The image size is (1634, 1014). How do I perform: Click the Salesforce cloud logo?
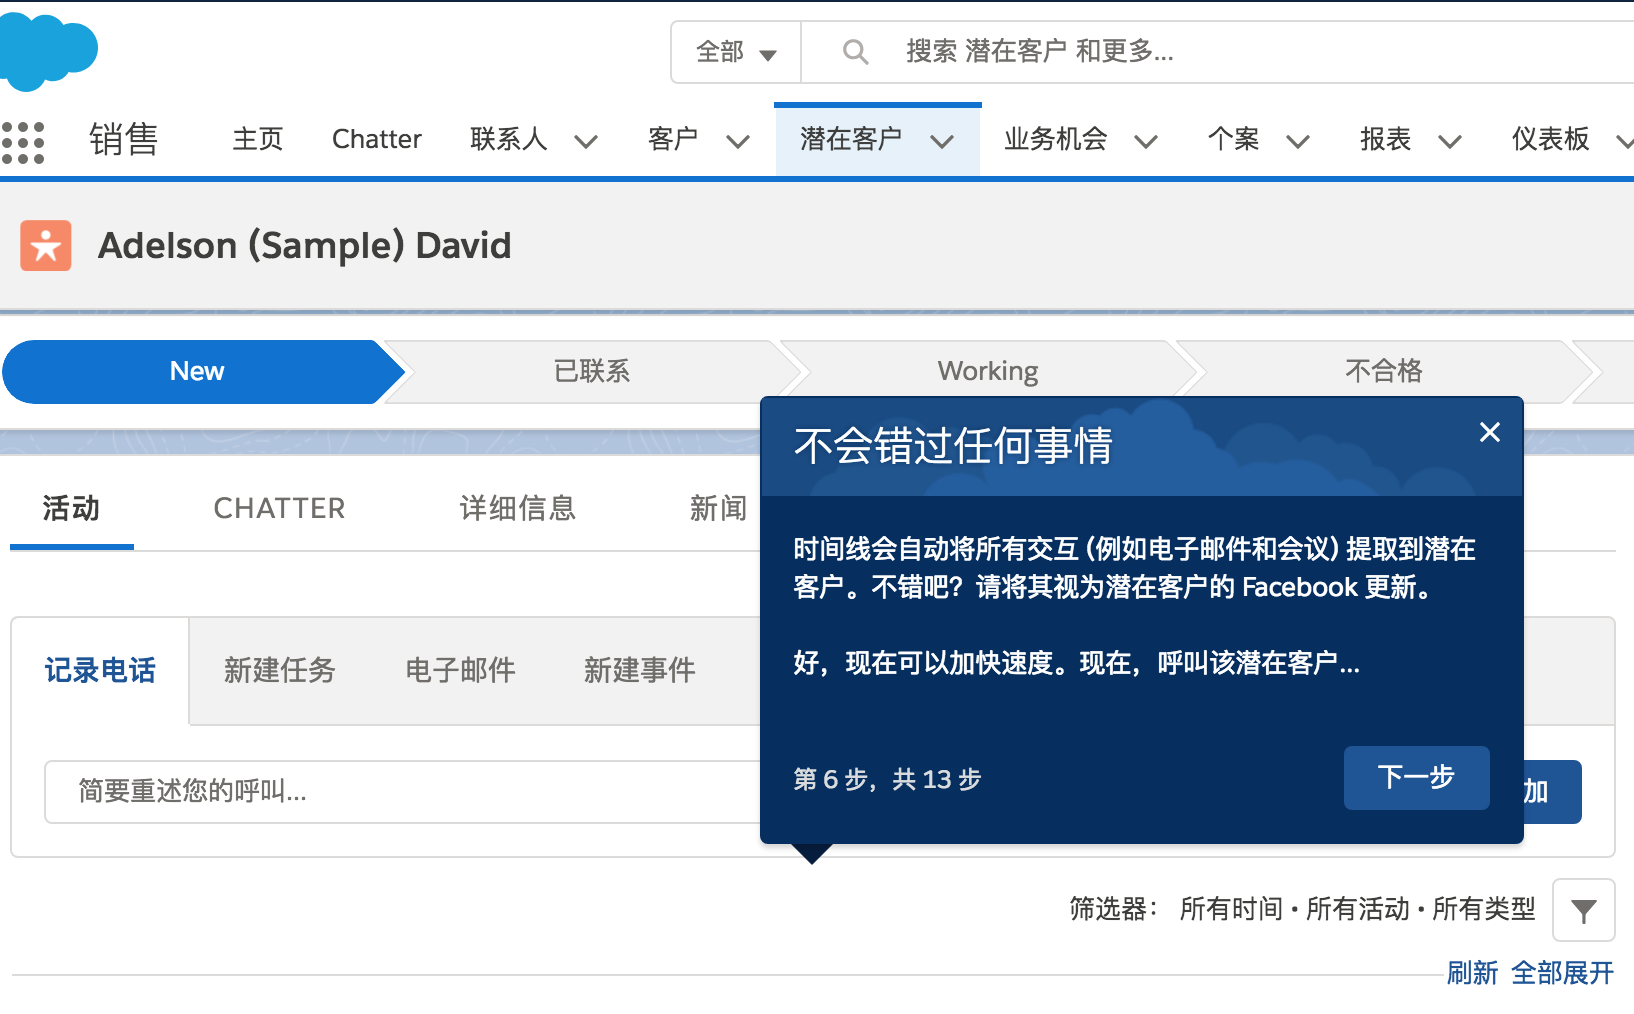[x=46, y=52]
